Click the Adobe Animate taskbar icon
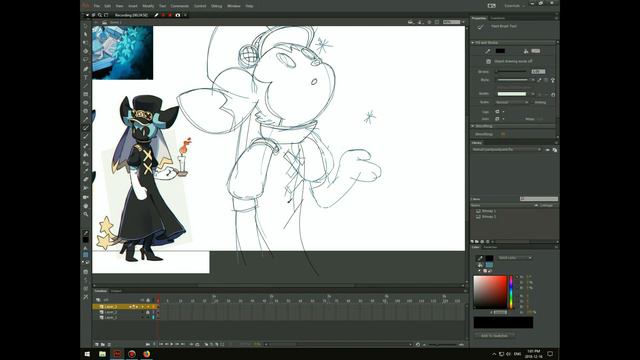This screenshot has width=640, height=360. coord(117,354)
